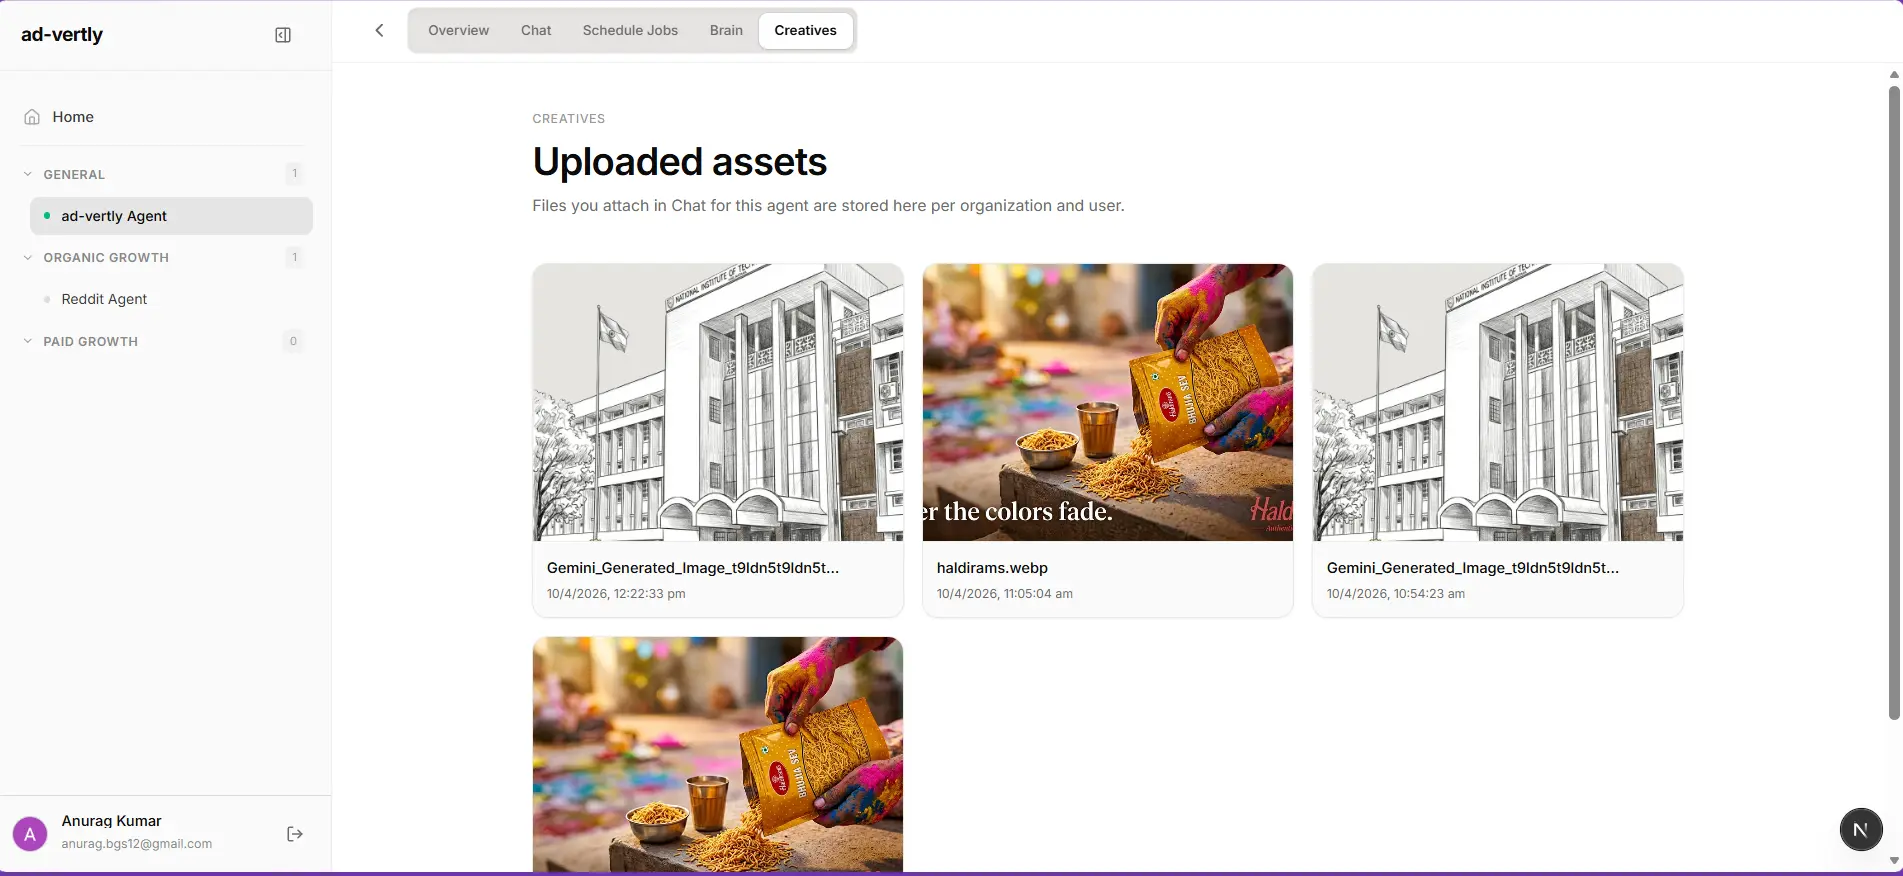Screen dimensions: 1903x876
Task: Click the scrollbar down arrow
Action: click(1894, 861)
